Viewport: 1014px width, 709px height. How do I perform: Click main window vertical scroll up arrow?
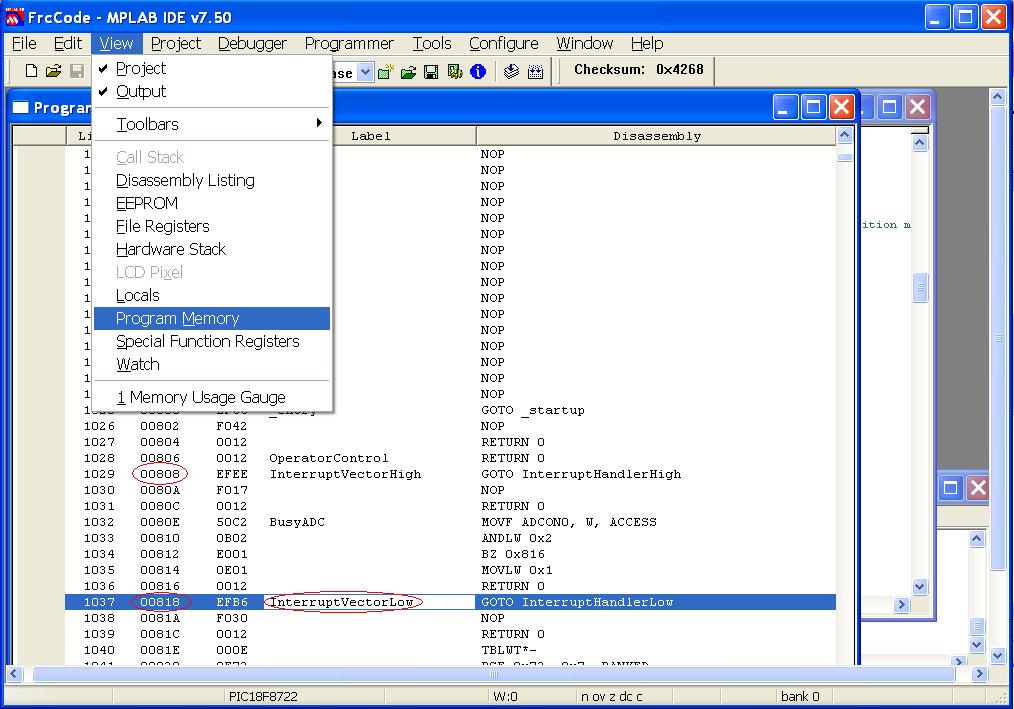(997, 97)
